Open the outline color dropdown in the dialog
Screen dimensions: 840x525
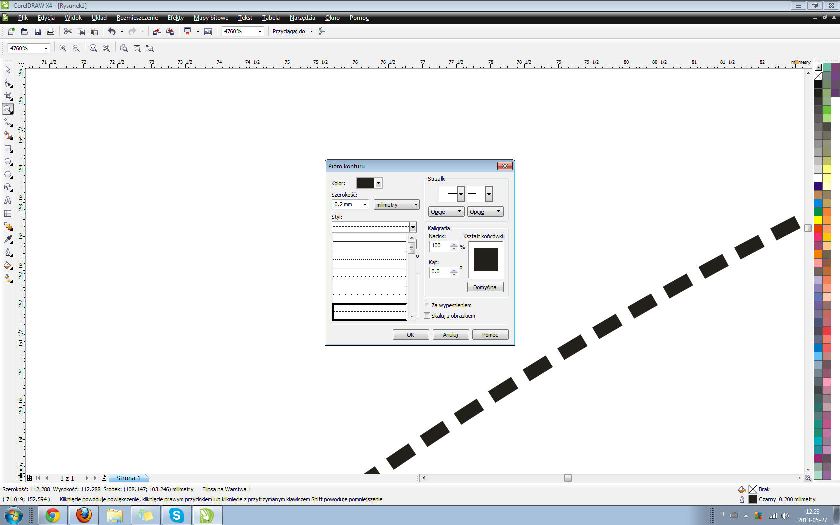pyautogui.click(x=378, y=183)
